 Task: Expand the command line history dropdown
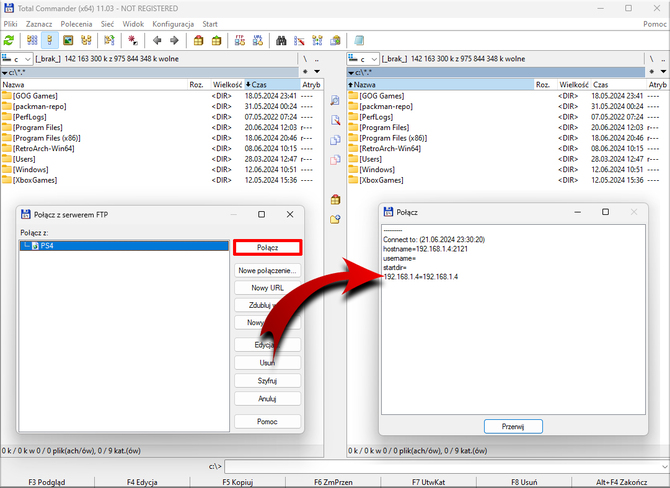point(664,466)
